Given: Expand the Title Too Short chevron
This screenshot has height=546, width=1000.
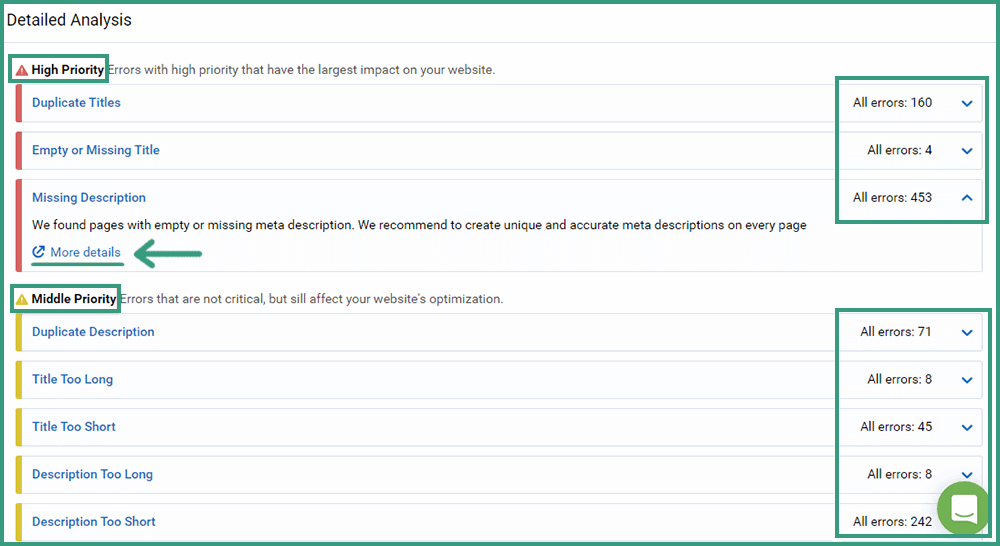Looking at the screenshot, I should (x=967, y=427).
